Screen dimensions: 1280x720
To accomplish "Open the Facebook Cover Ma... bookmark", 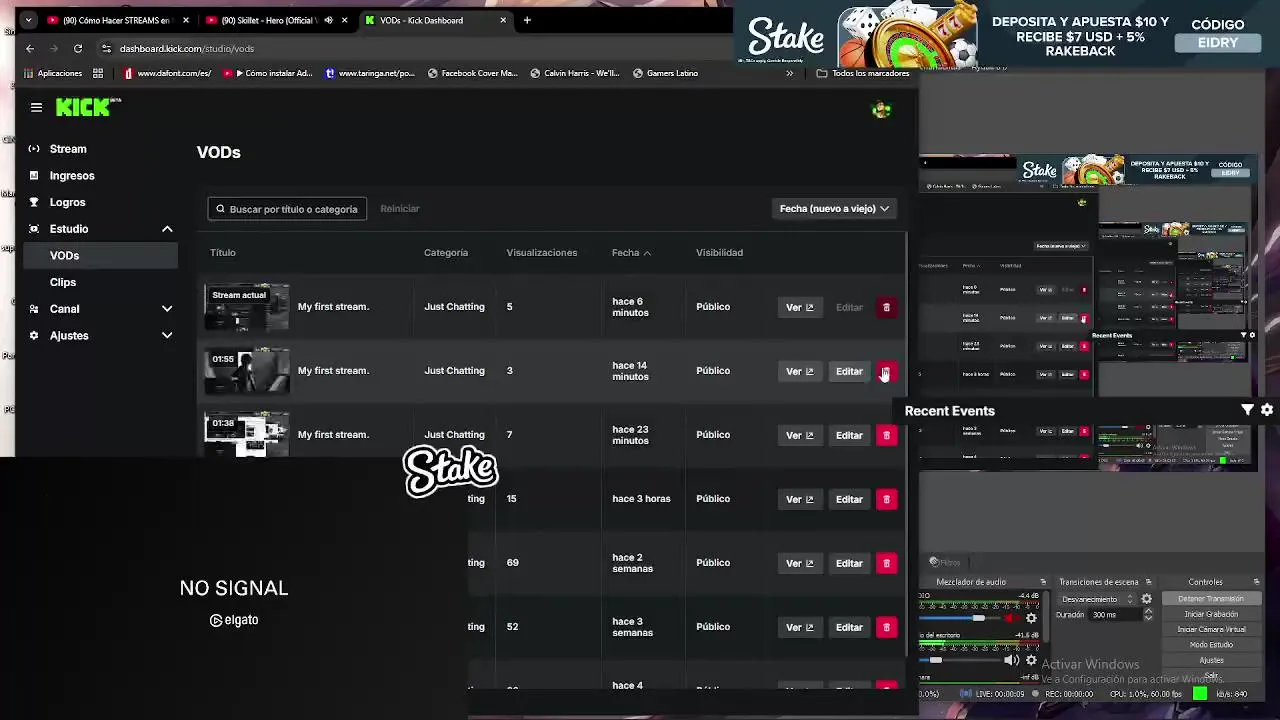I will coord(472,73).
